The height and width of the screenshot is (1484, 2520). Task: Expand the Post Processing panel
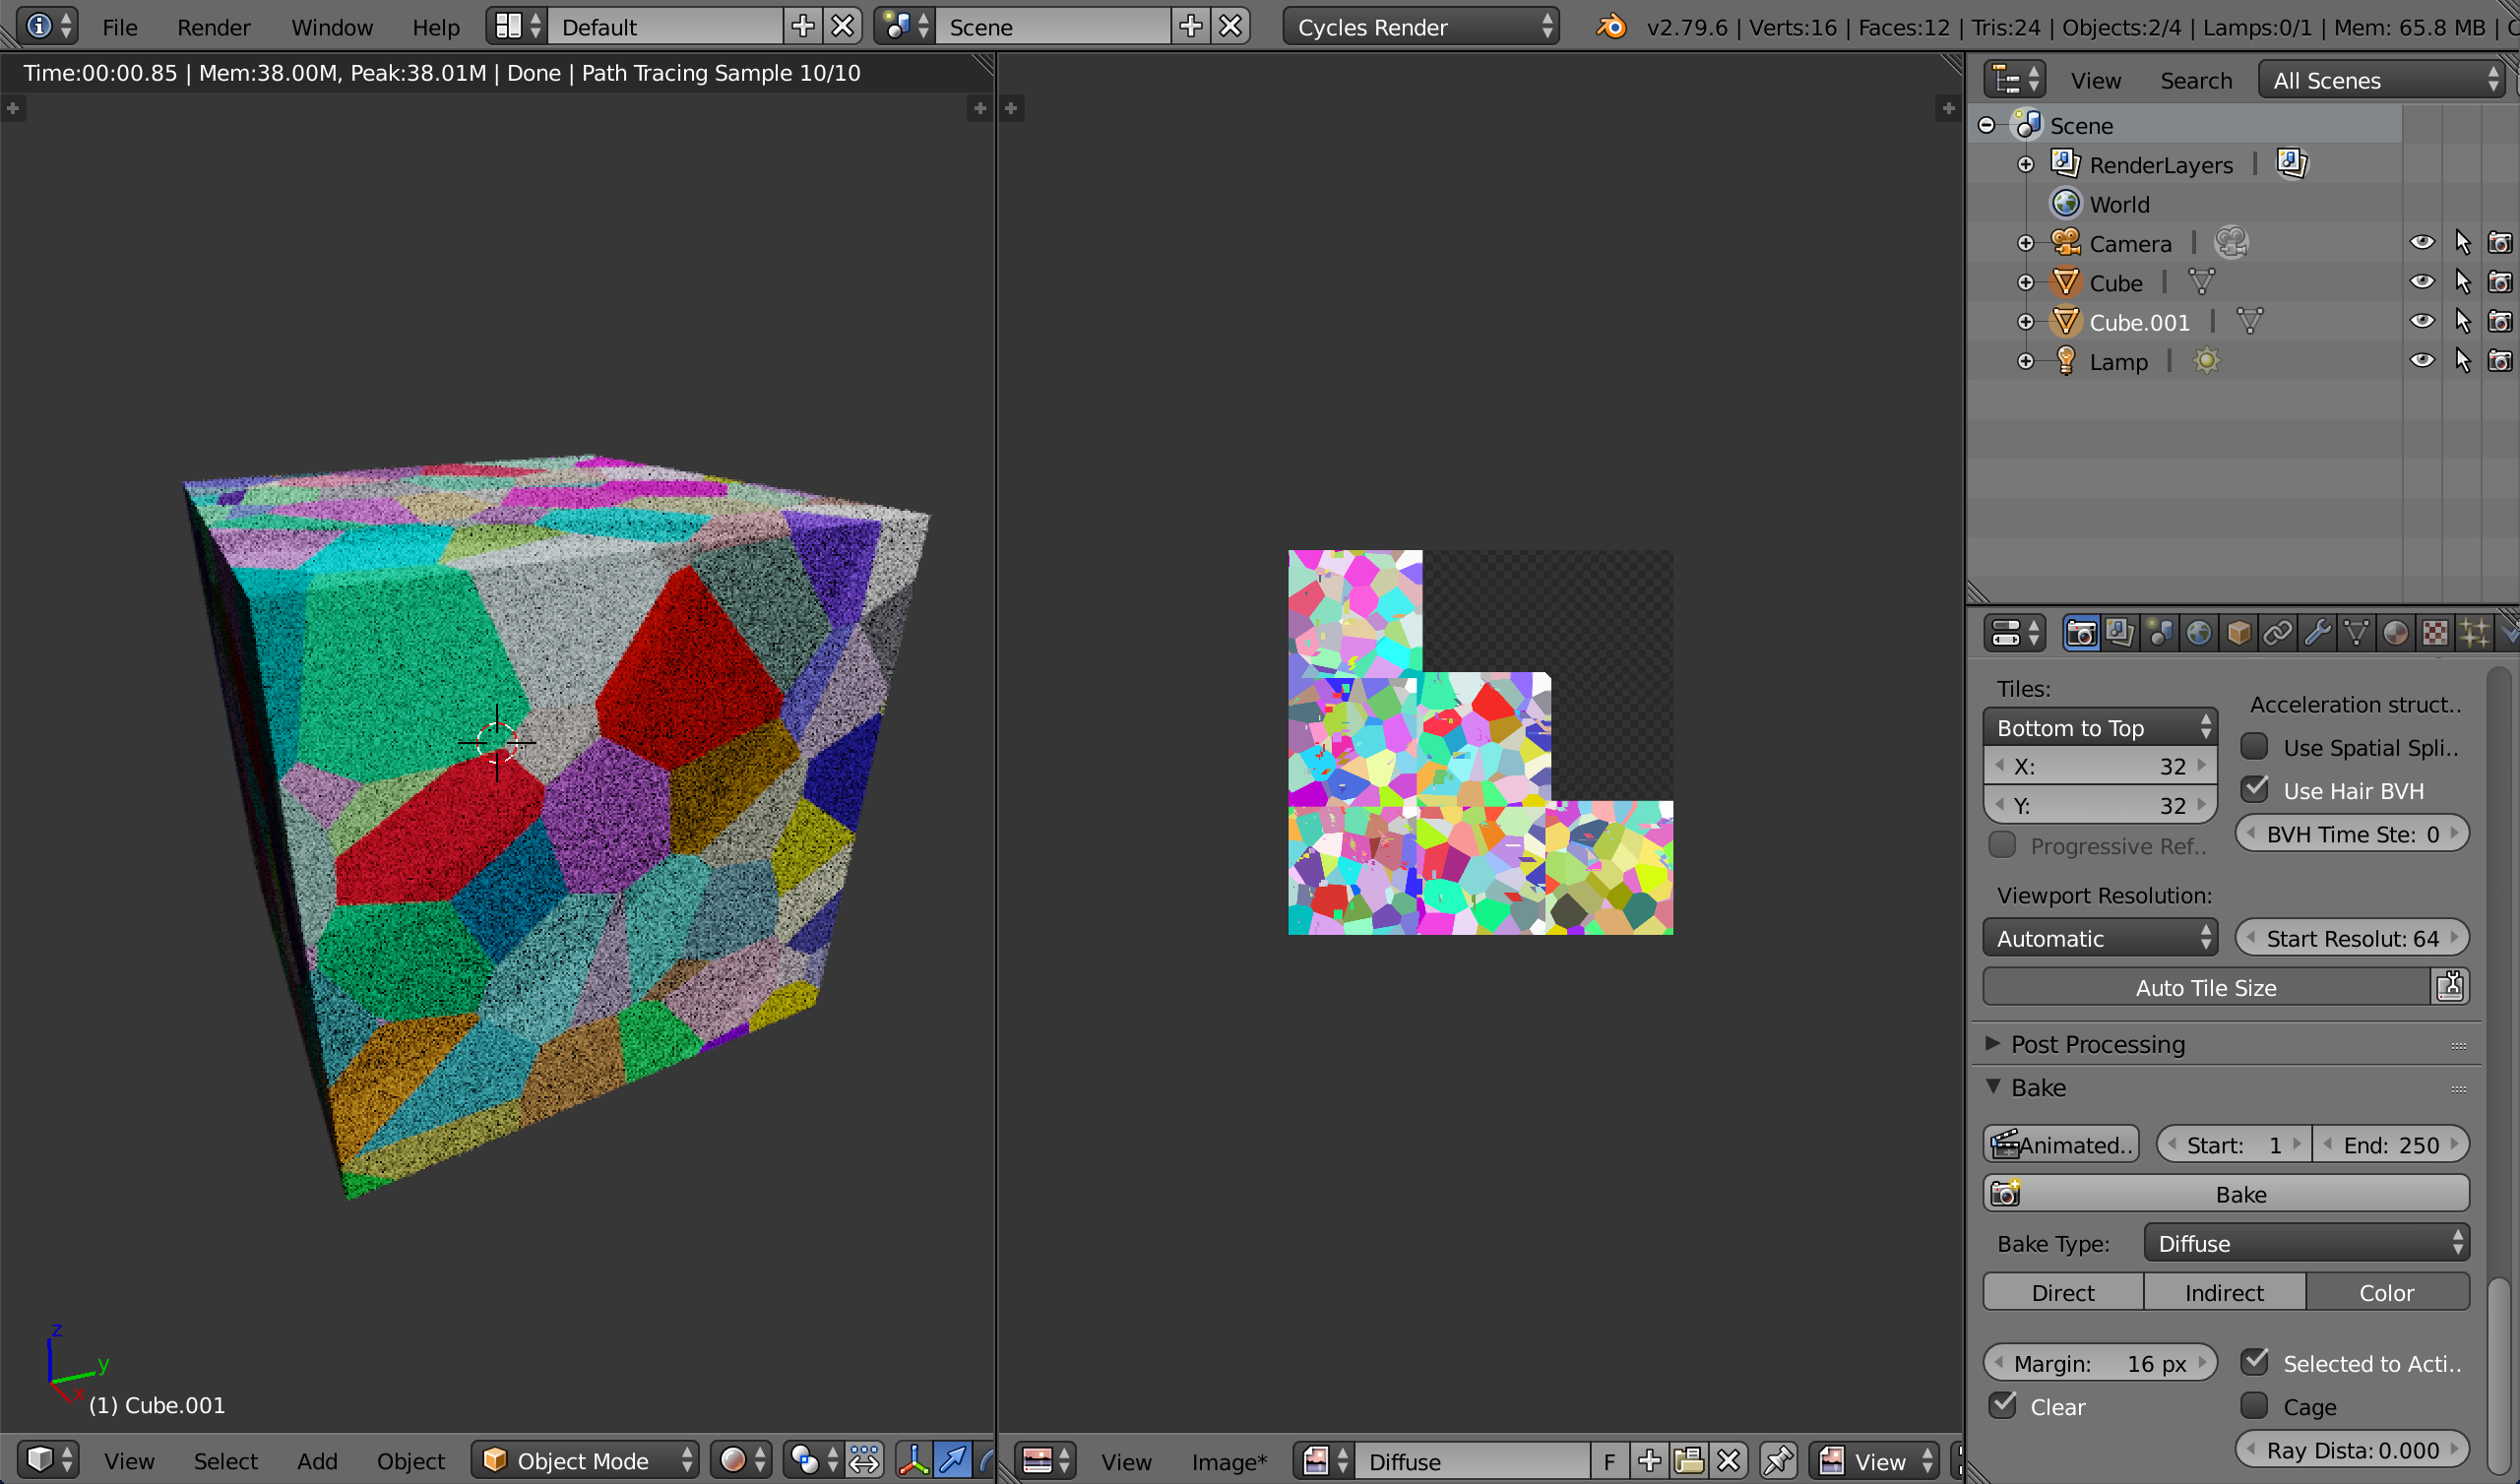click(2097, 1044)
